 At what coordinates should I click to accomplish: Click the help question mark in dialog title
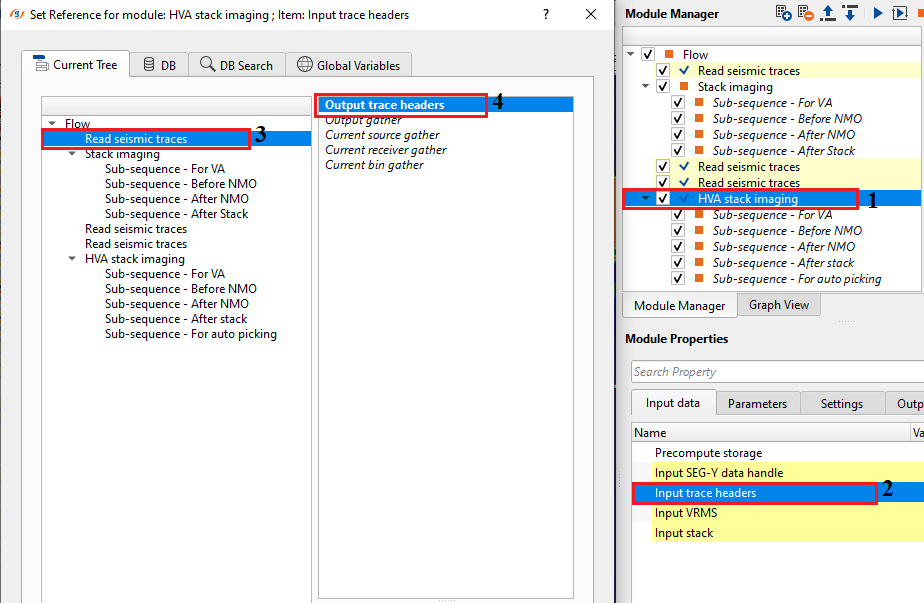coord(544,15)
